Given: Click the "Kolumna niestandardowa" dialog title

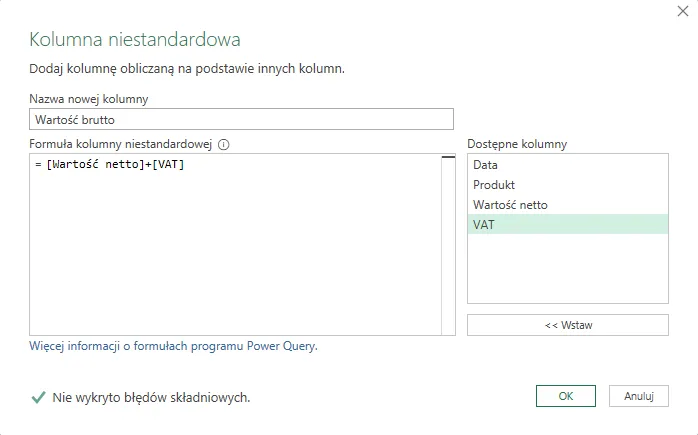Looking at the screenshot, I should pos(135,40).
